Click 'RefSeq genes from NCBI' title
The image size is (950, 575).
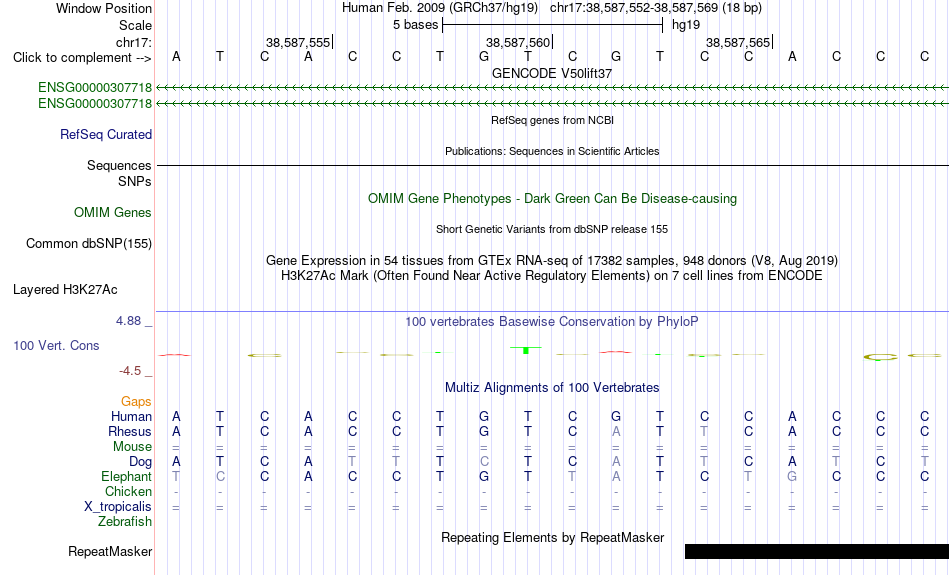[553, 121]
